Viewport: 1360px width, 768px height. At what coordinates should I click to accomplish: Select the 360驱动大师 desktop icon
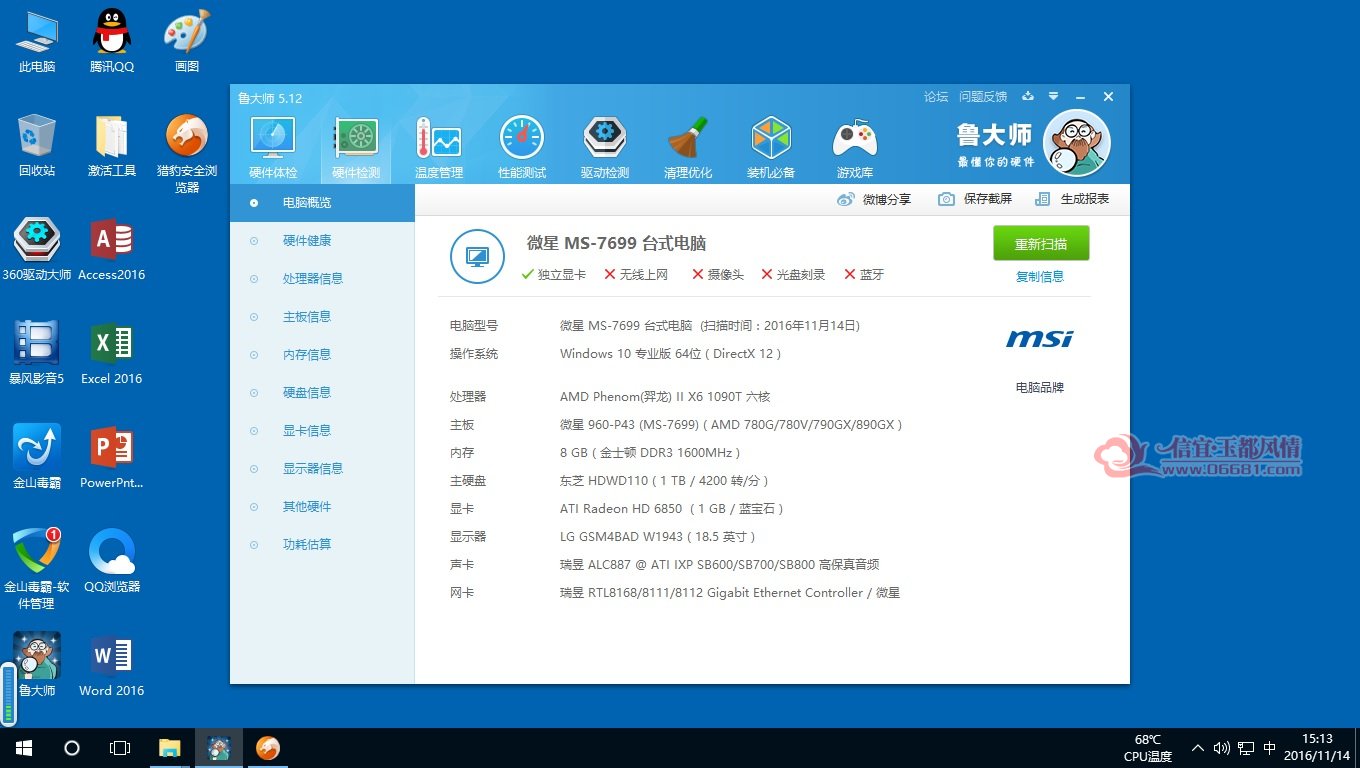pyautogui.click(x=37, y=249)
